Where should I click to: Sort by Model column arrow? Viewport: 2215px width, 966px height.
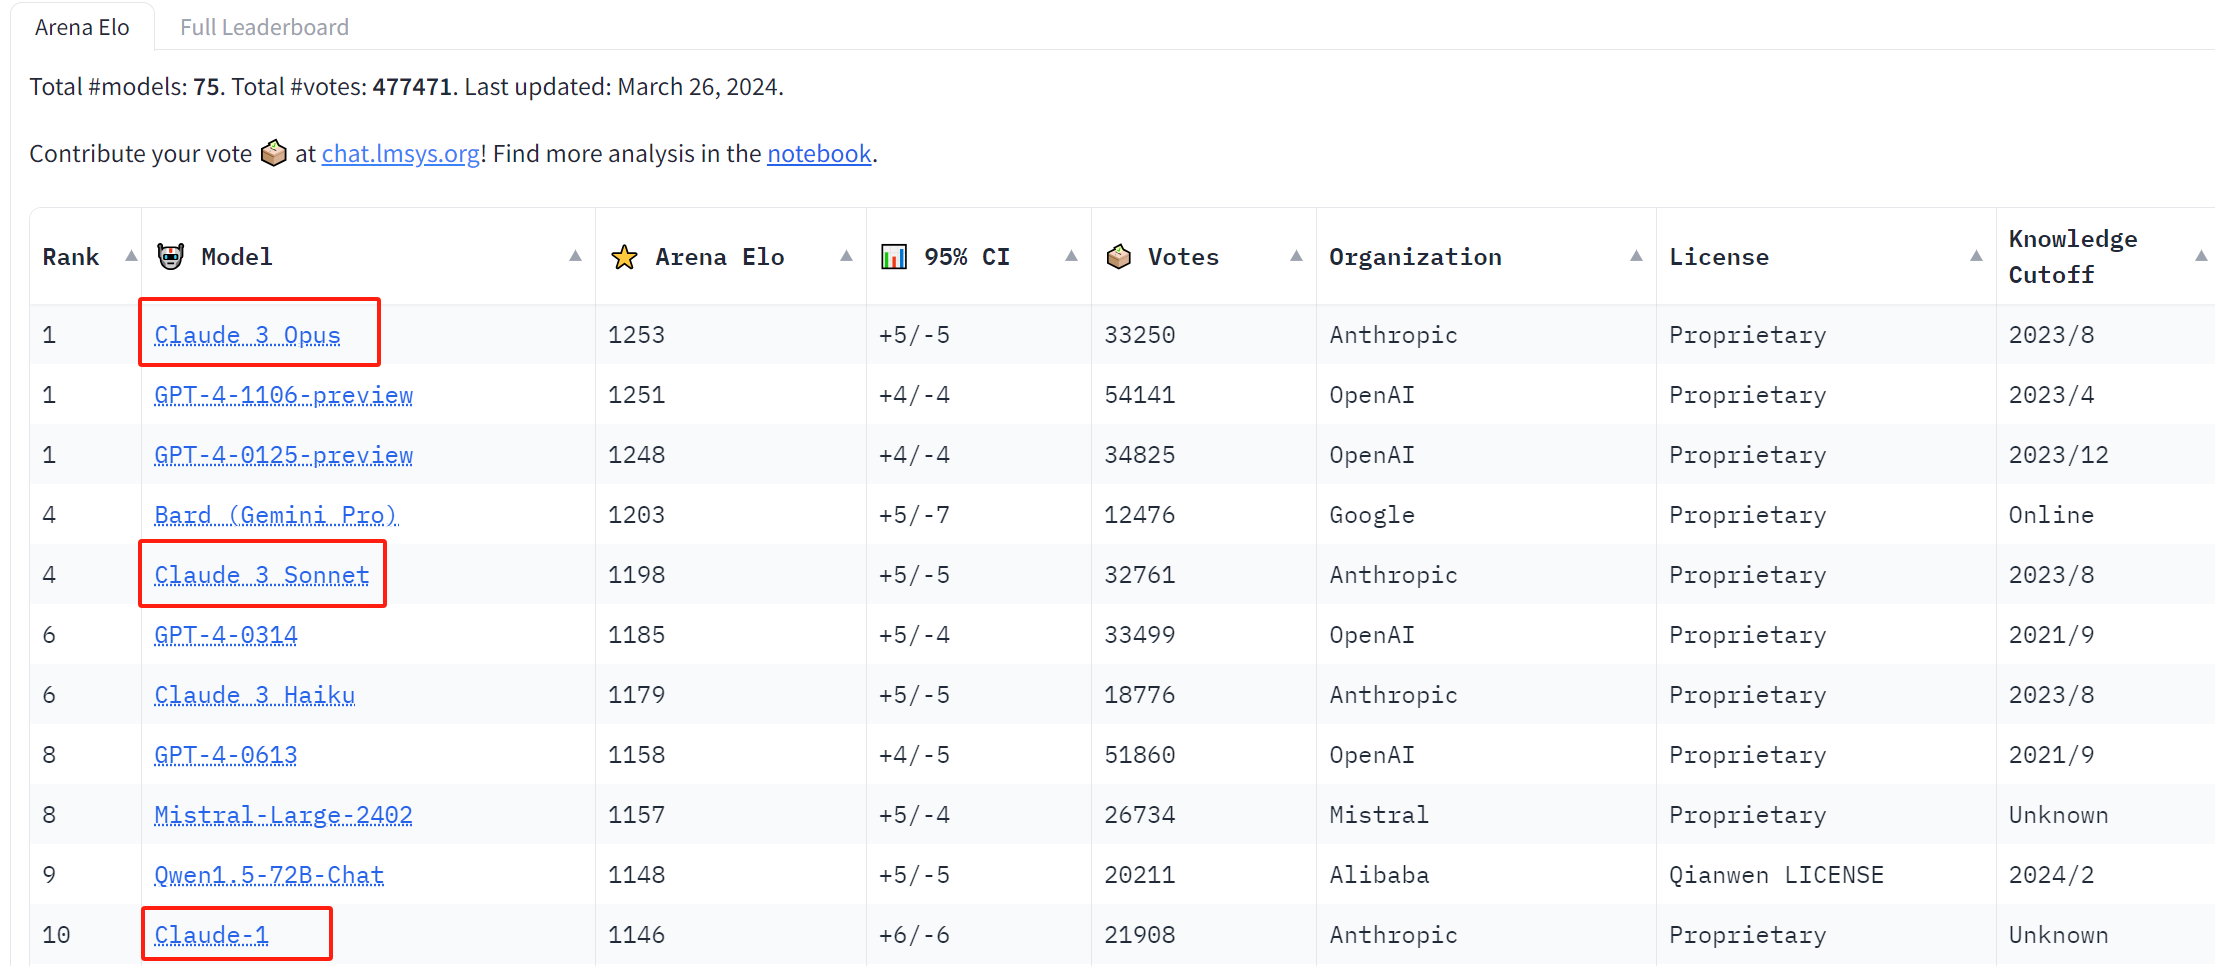(x=575, y=256)
